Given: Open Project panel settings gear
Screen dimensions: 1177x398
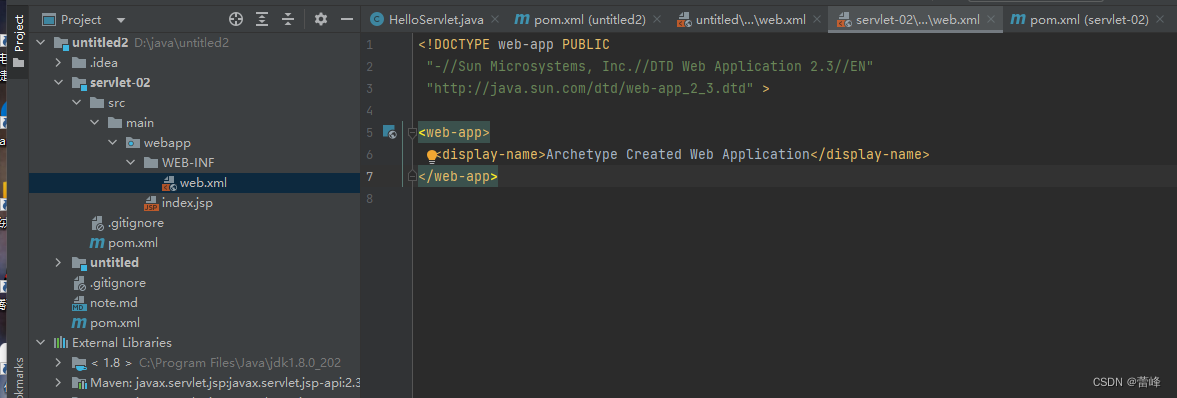Looking at the screenshot, I should point(321,20).
